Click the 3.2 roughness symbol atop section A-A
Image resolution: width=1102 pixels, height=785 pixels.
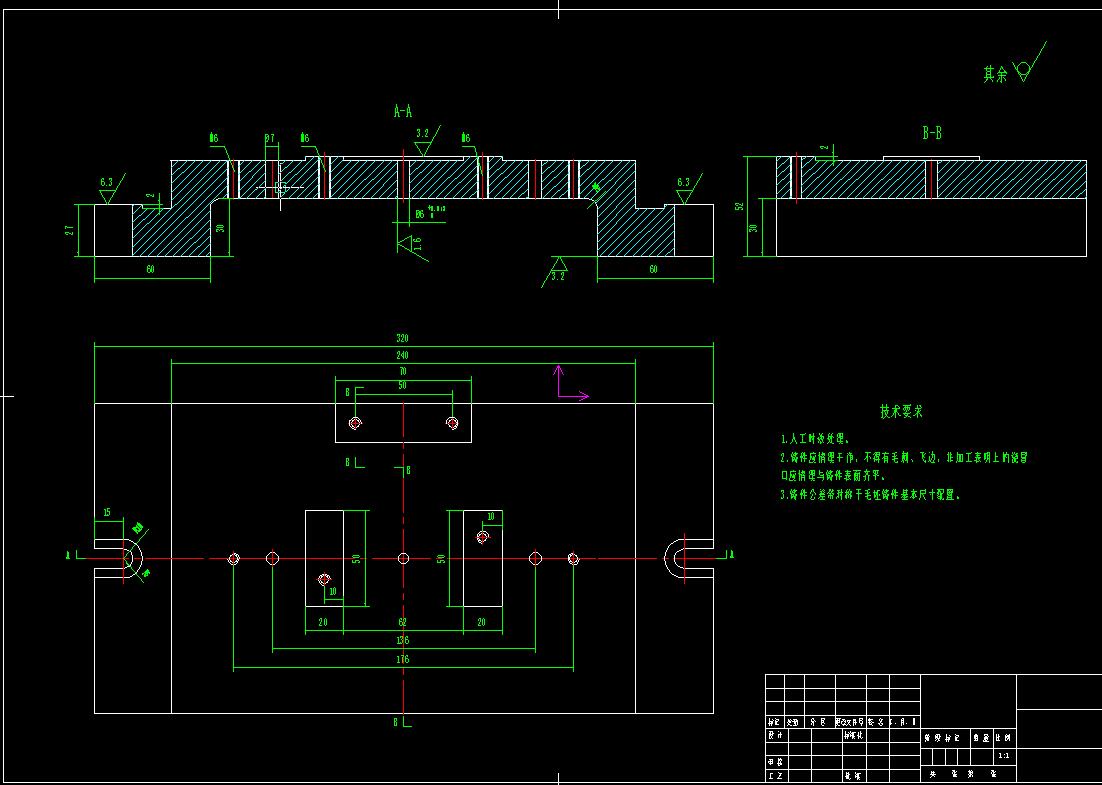point(425,141)
